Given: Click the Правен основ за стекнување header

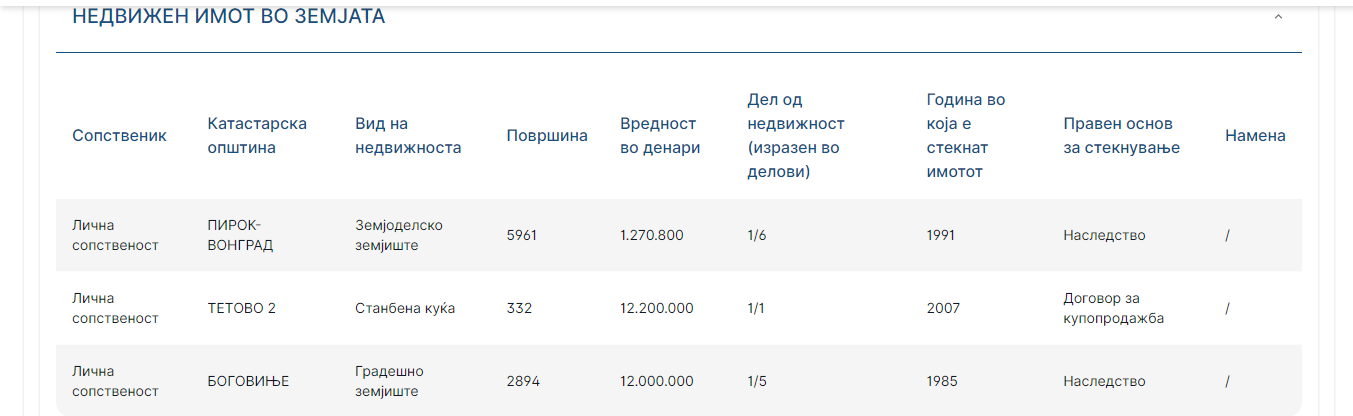Looking at the screenshot, I should tap(1121, 136).
